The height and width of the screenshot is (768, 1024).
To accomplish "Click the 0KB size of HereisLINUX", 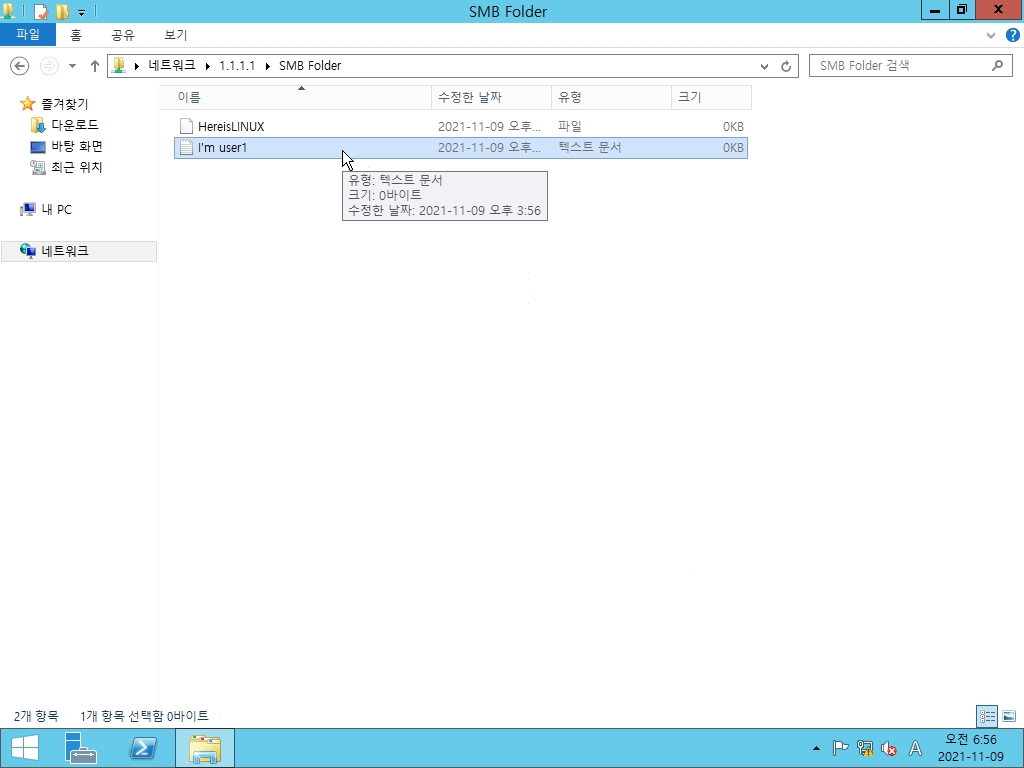I will pyautogui.click(x=733, y=127).
